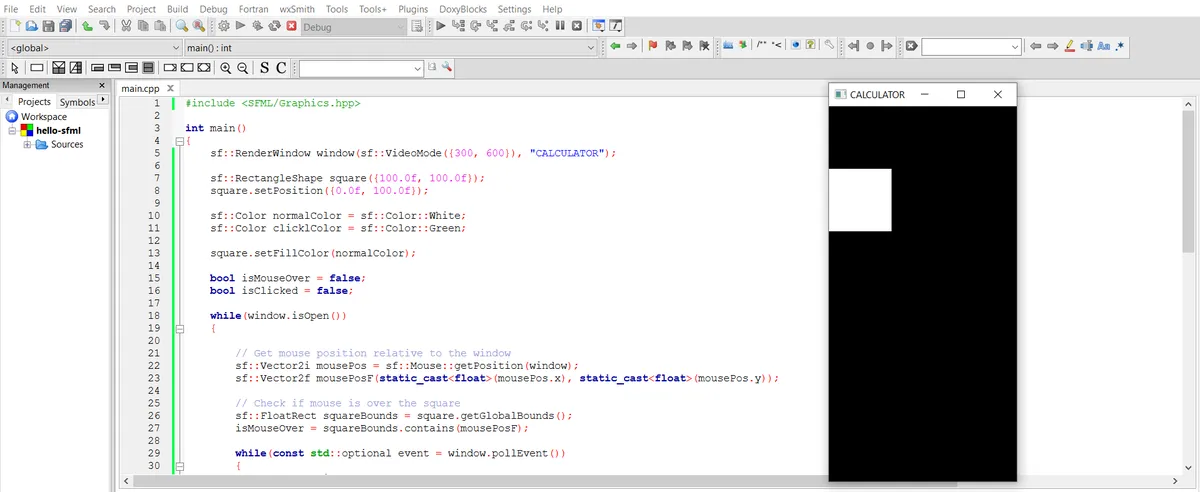1200x492 pixels.
Task: Open the Build menu
Action: [x=177, y=8]
